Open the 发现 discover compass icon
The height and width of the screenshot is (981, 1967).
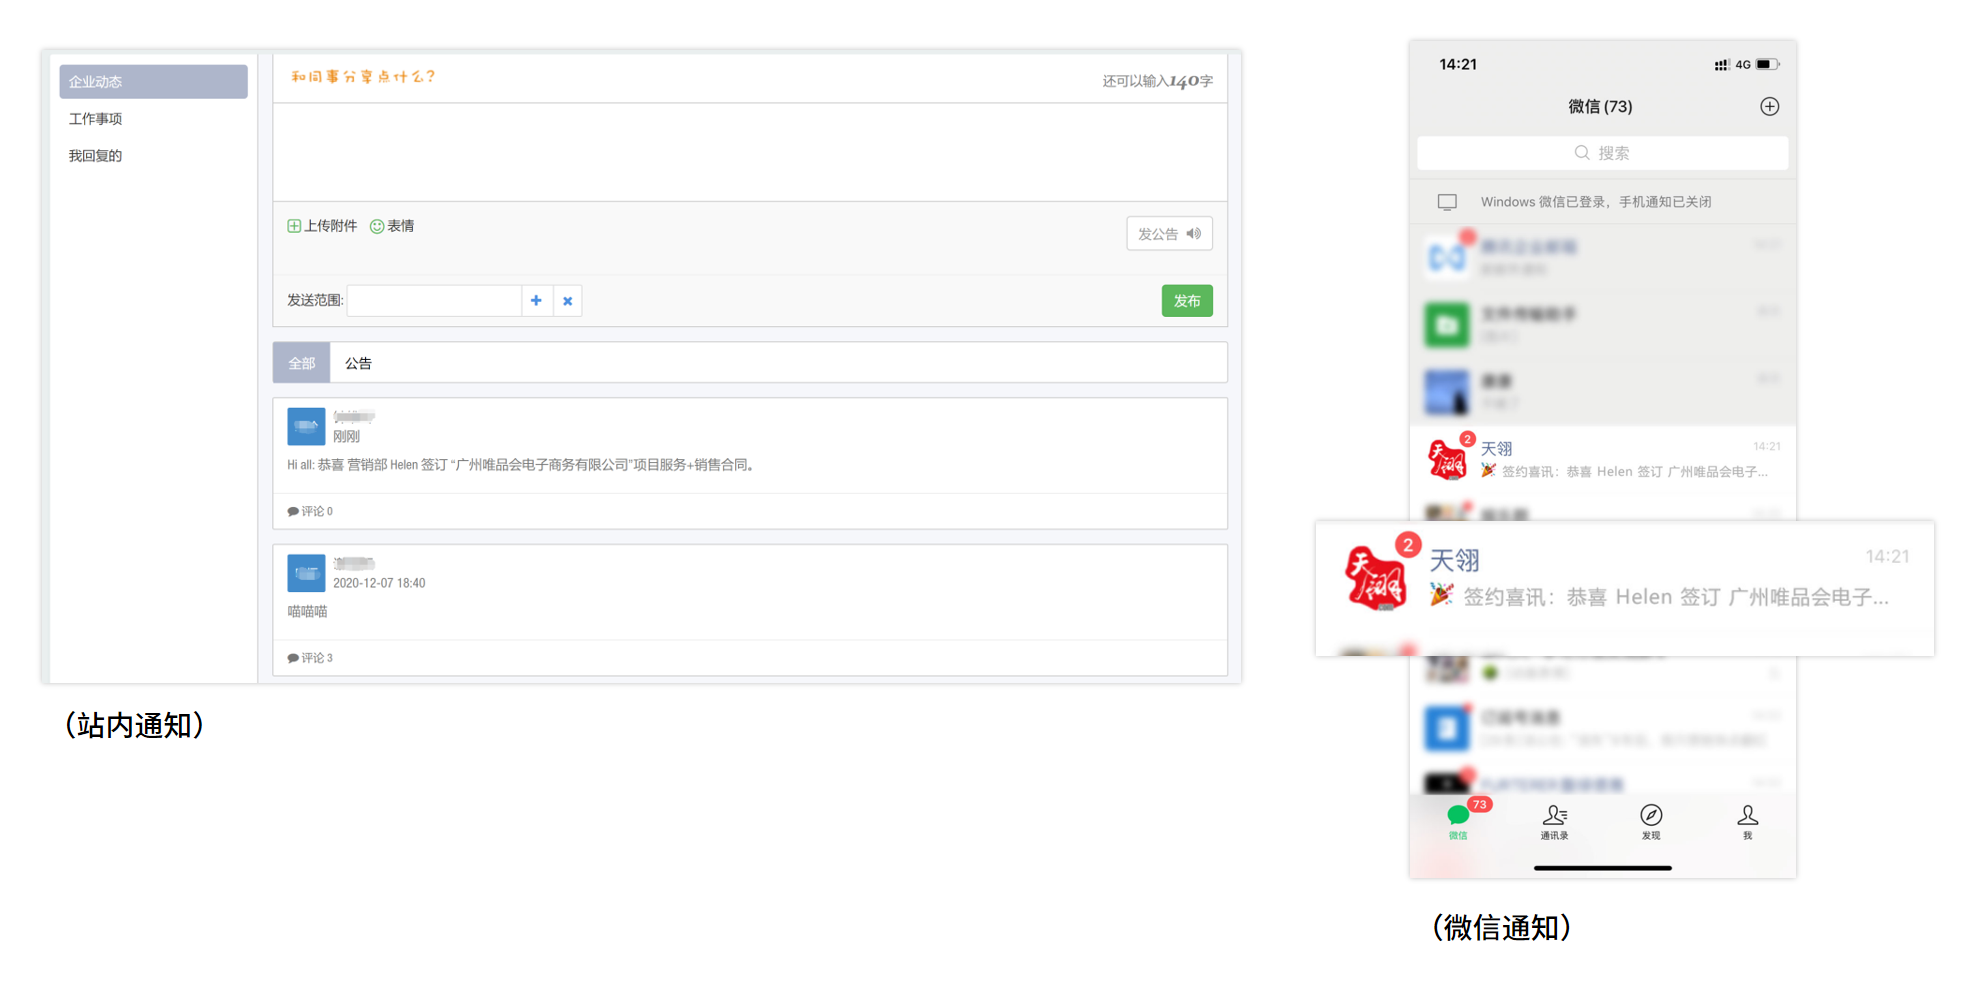tap(1651, 816)
